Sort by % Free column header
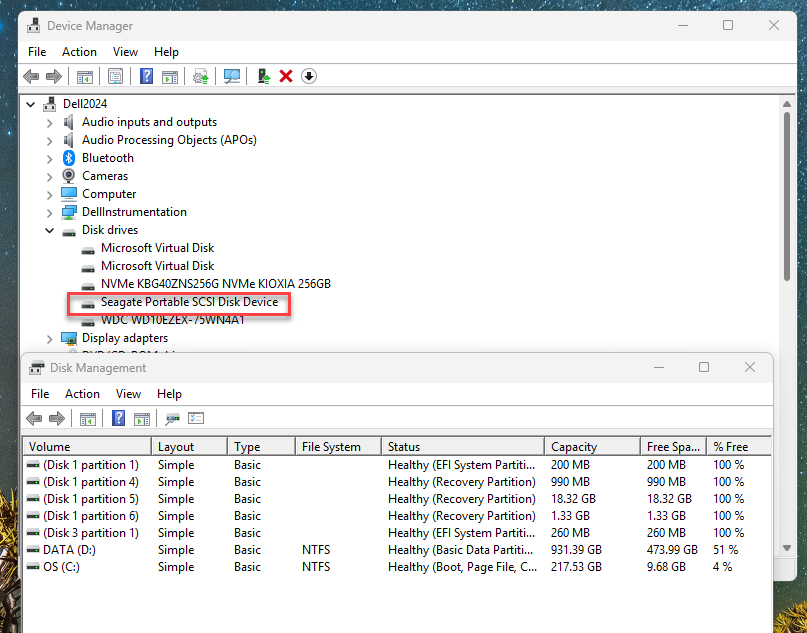 point(739,446)
